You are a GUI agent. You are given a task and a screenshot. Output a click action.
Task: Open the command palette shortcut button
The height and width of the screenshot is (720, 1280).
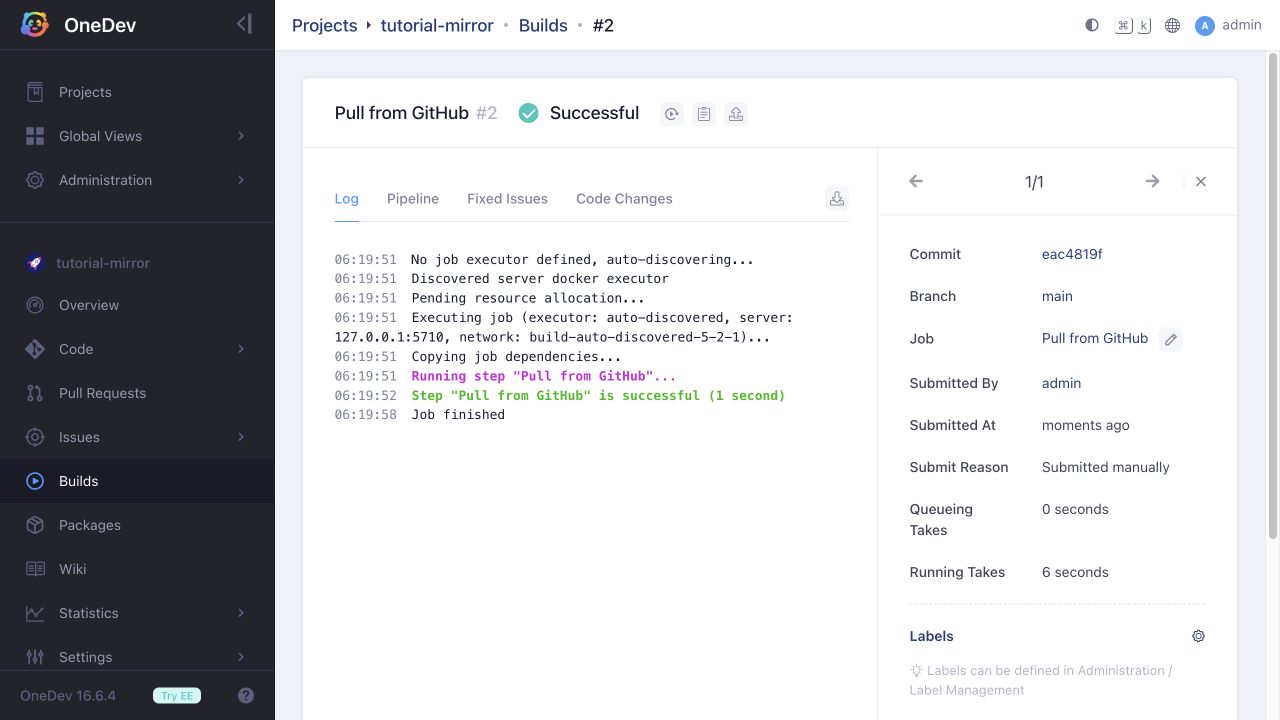tap(1133, 25)
